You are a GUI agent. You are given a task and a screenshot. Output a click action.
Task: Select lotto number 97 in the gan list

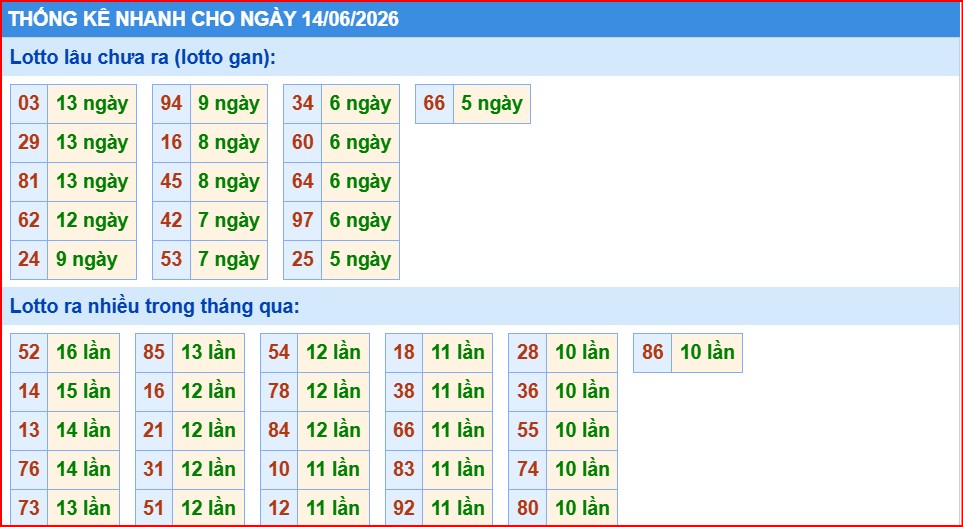tap(303, 221)
